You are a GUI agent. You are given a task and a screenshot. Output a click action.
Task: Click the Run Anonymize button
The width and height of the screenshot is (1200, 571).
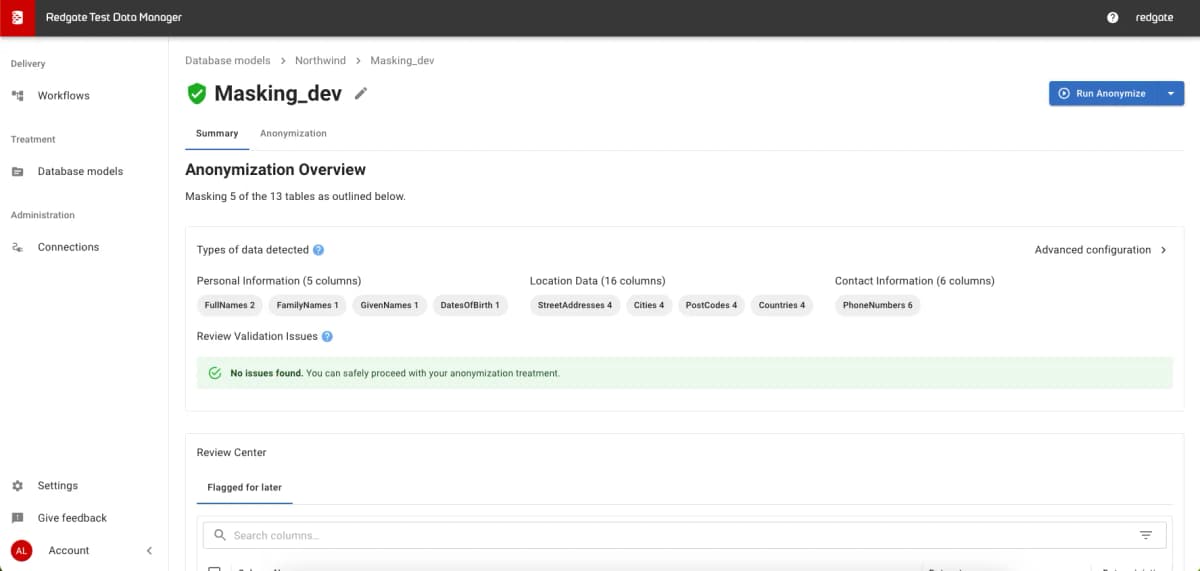1103,93
